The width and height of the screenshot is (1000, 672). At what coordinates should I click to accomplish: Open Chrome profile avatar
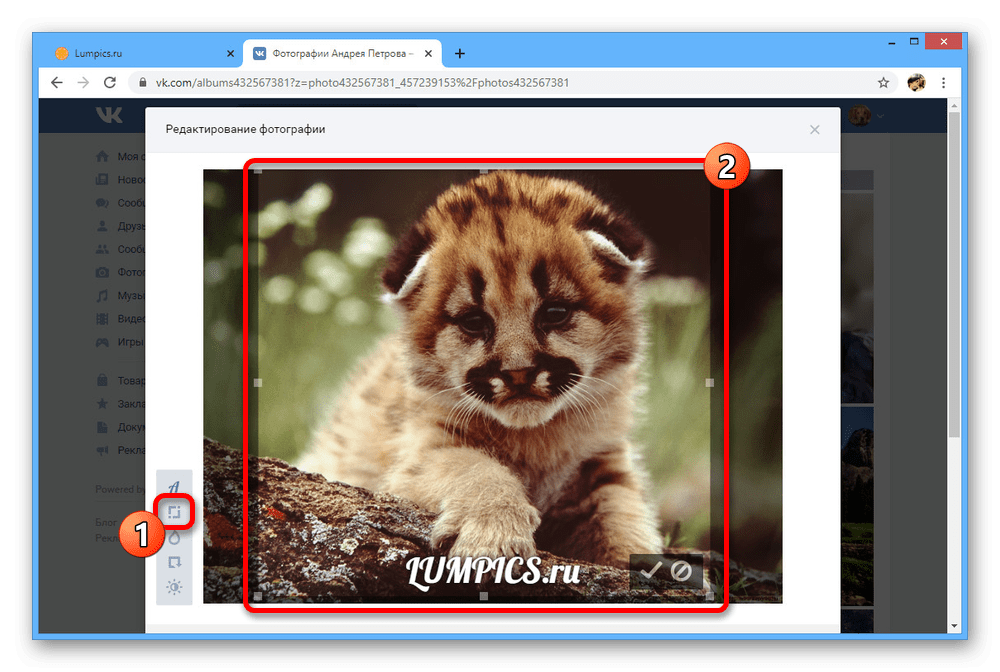coord(916,82)
